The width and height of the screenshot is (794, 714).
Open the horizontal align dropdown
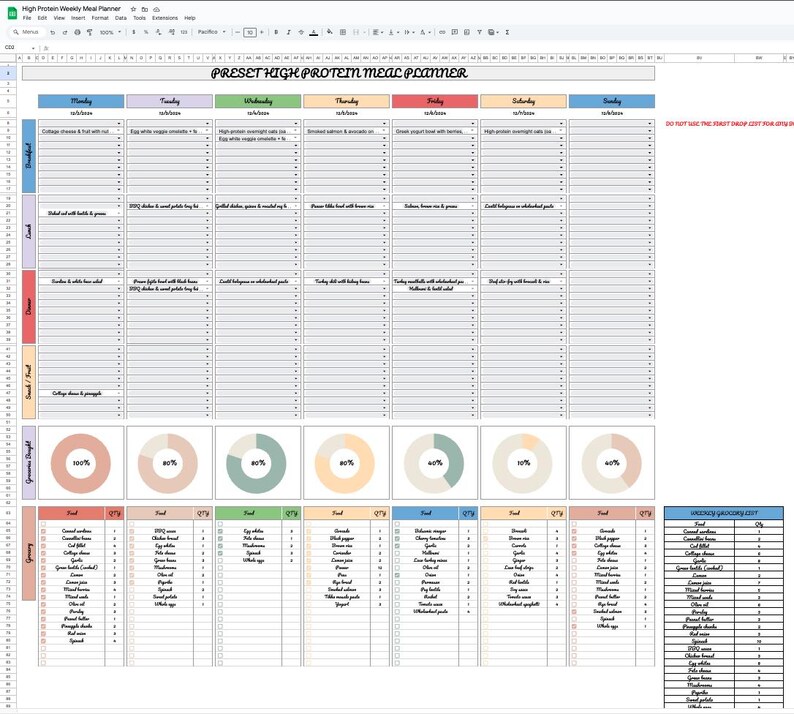377,32
